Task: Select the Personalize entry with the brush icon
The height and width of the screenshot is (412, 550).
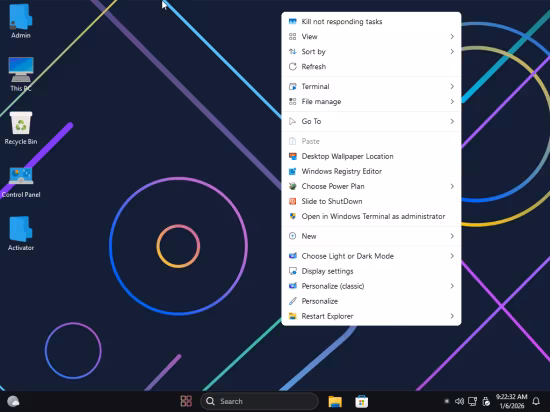Action: pyautogui.click(x=371, y=301)
